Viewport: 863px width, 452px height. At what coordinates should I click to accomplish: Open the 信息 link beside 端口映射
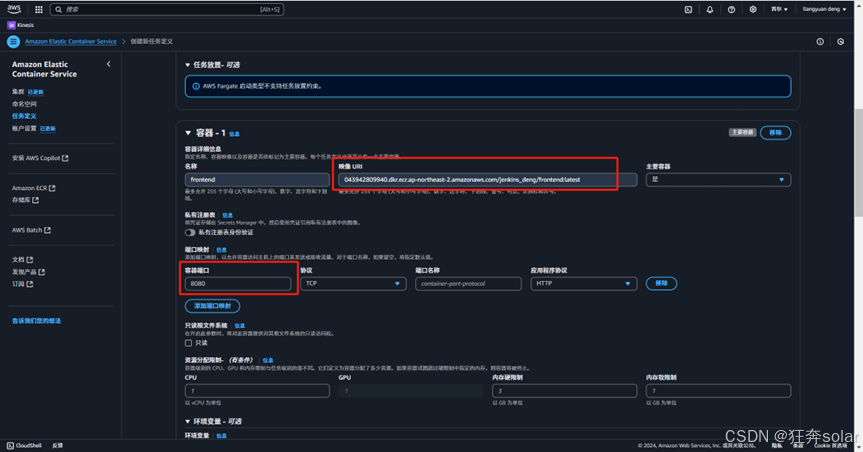tap(221, 250)
